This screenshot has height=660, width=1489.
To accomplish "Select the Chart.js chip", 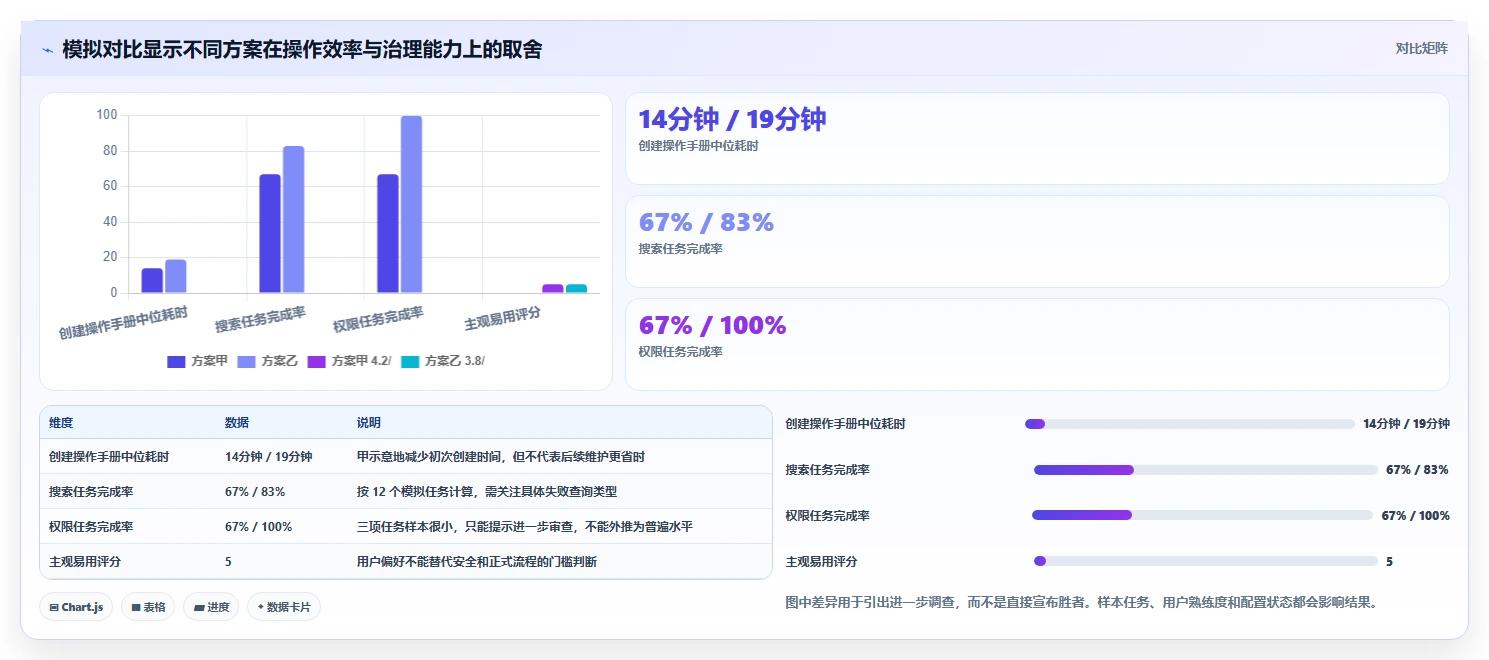I will point(76,607).
